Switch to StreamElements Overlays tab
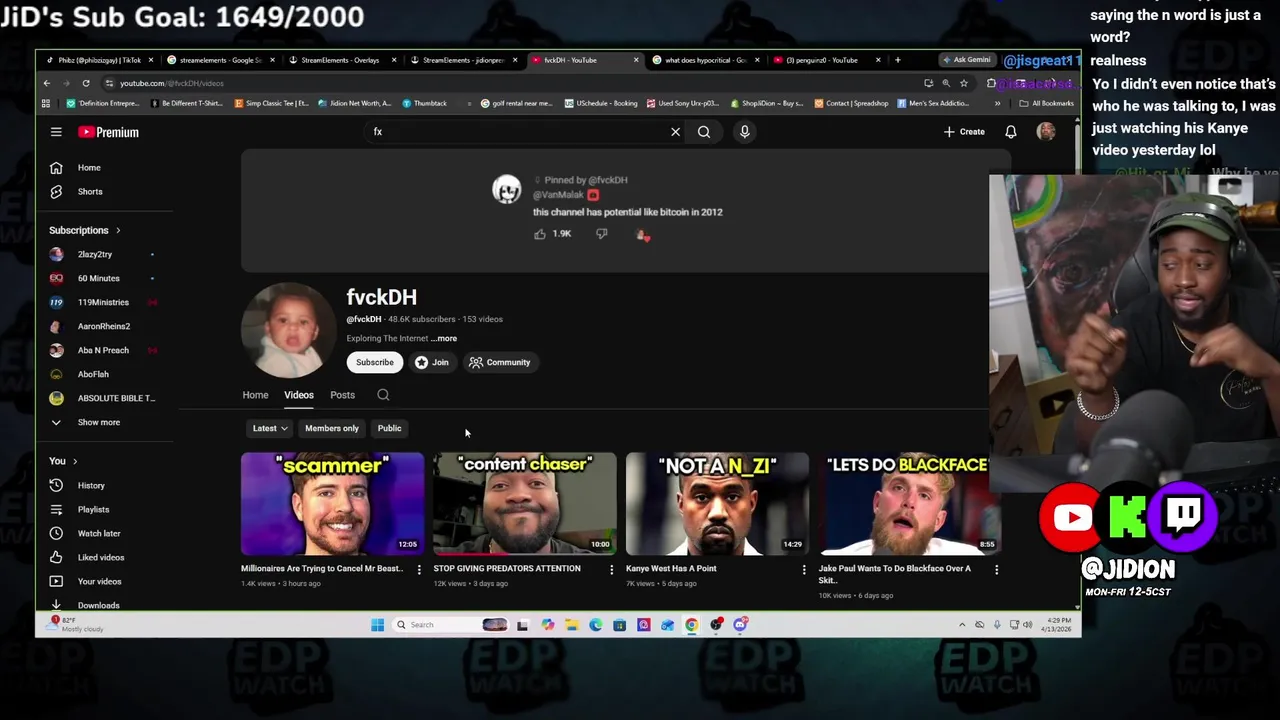This screenshot has width=1280, height=720. tap(340, 60)
